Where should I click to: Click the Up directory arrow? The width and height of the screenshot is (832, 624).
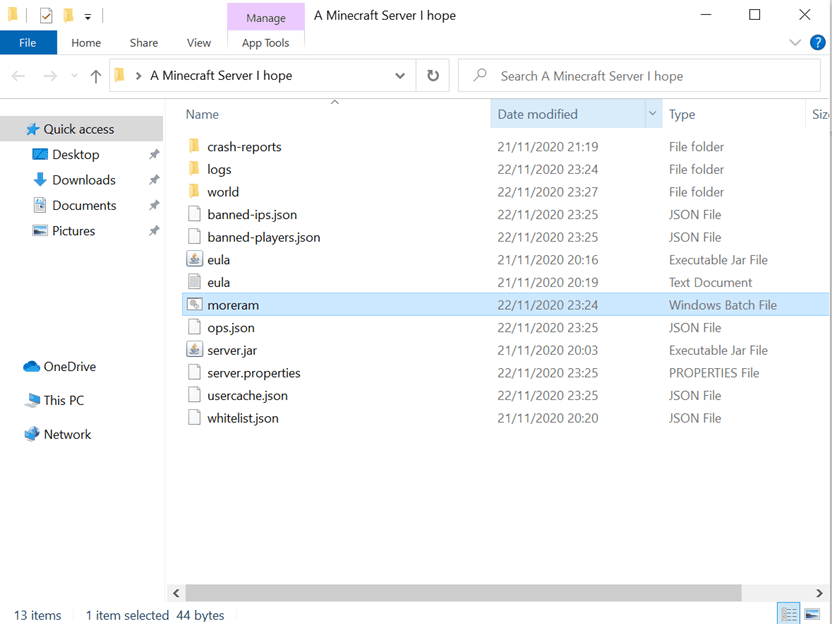click(96, 76)
